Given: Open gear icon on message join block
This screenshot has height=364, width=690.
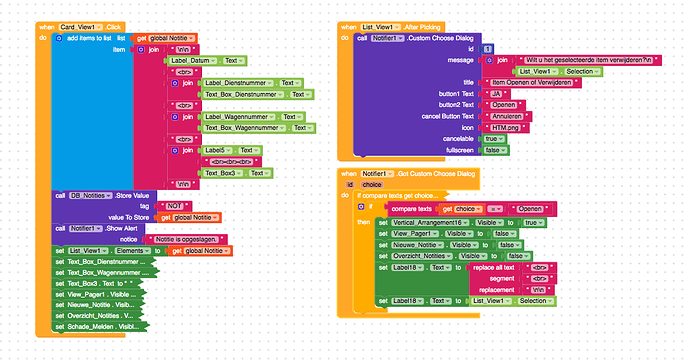Looking at the screenshot, I should (489, 60).
